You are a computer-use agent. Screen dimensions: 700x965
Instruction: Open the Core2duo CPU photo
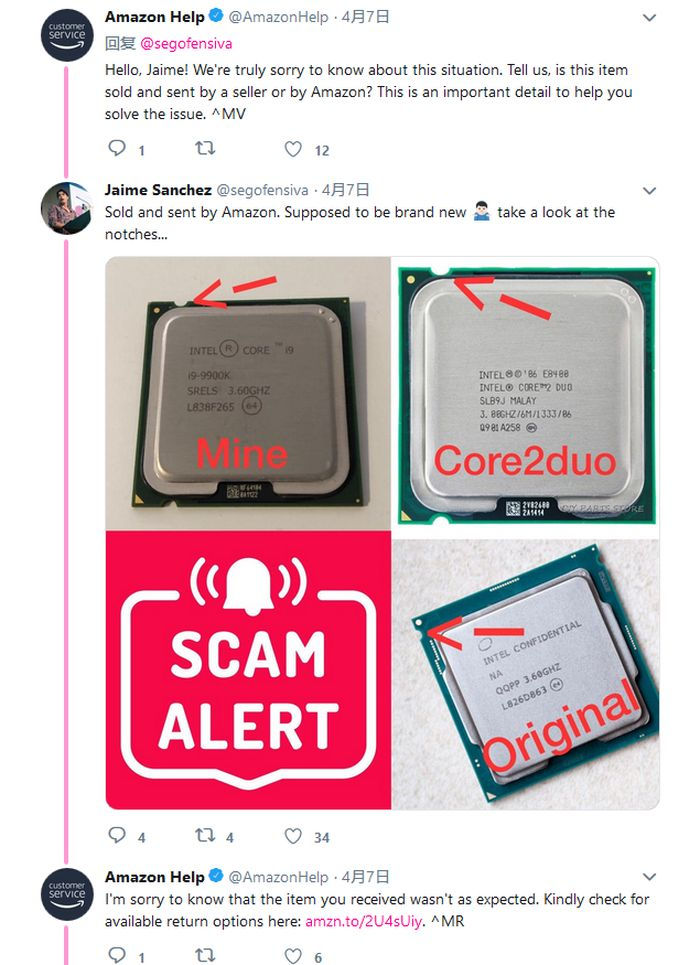[526, 393]
